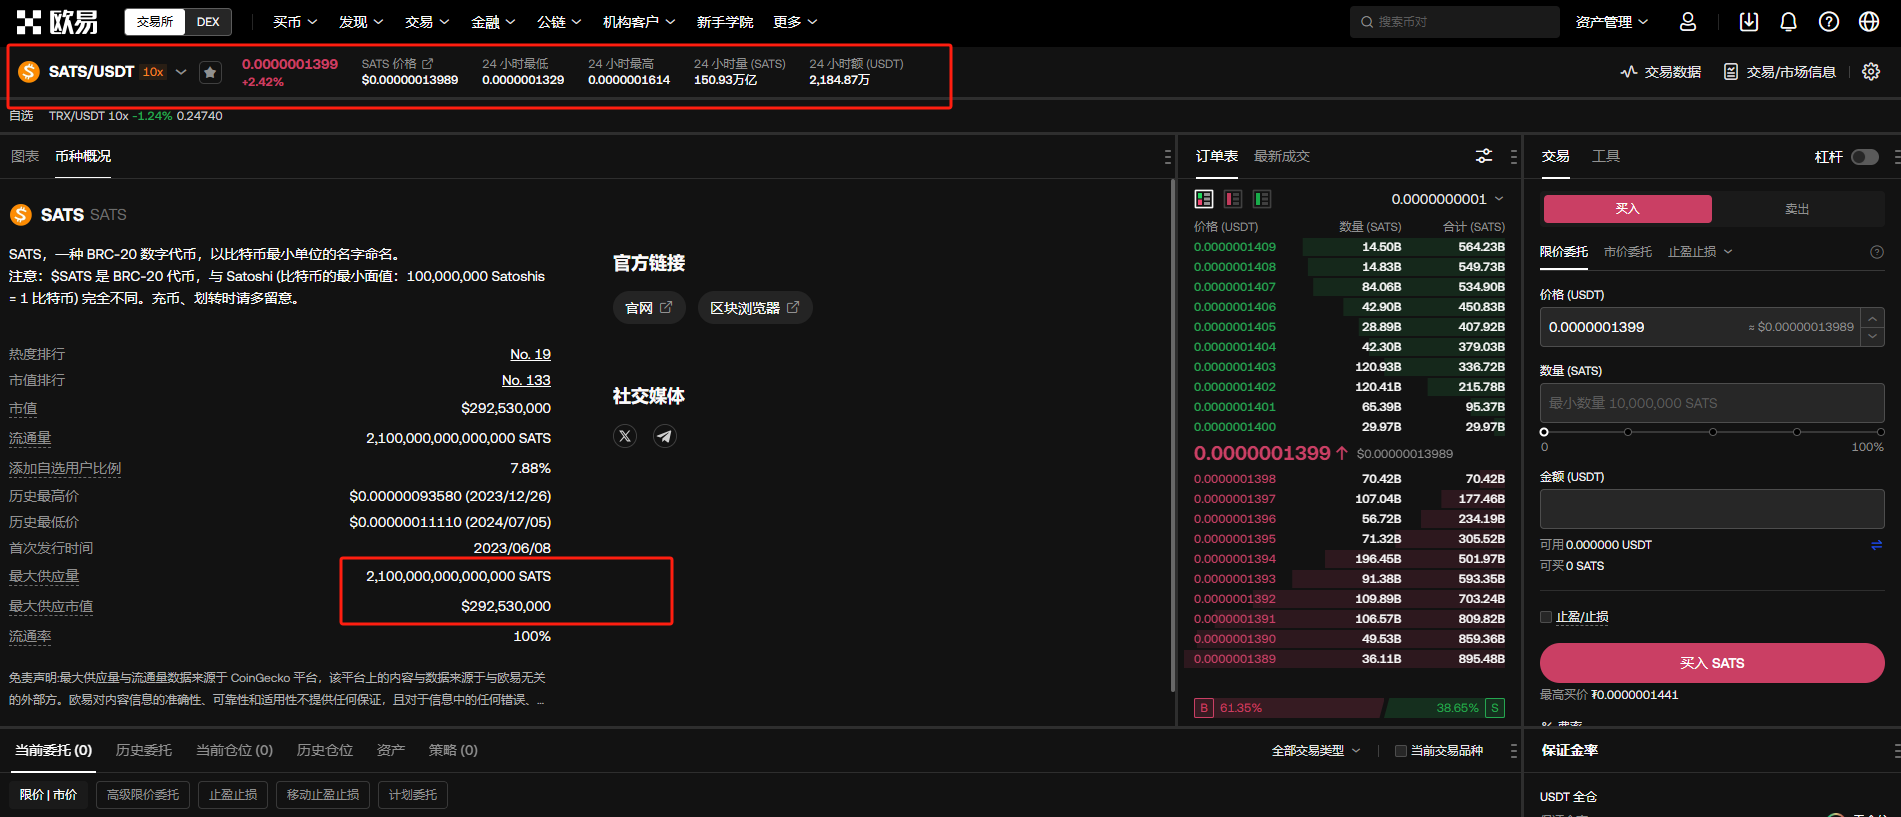The width and height of the screenshot is (1901, 817).
Task: Switch to the 最新成交 tab
Action: pyautogui.click(x=1281, y=157)
